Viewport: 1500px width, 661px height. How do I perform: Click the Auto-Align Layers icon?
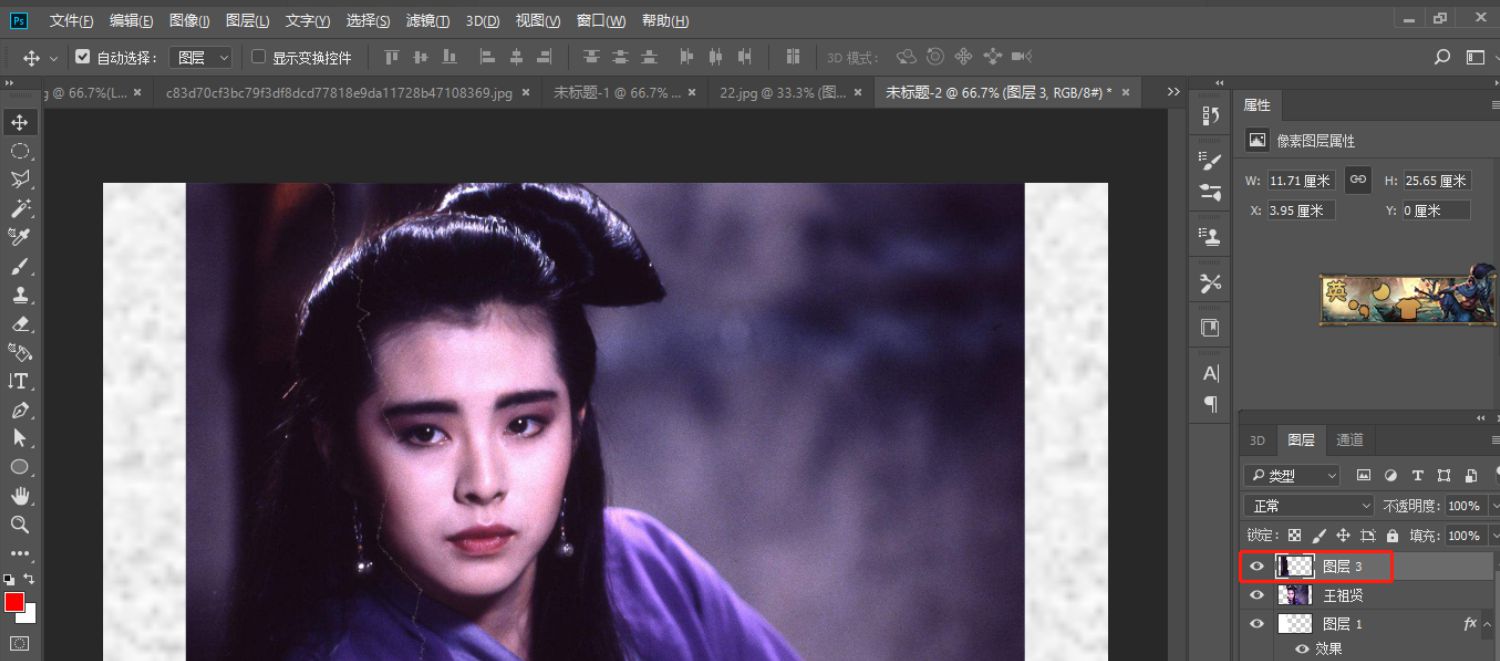tap(793, 57)
